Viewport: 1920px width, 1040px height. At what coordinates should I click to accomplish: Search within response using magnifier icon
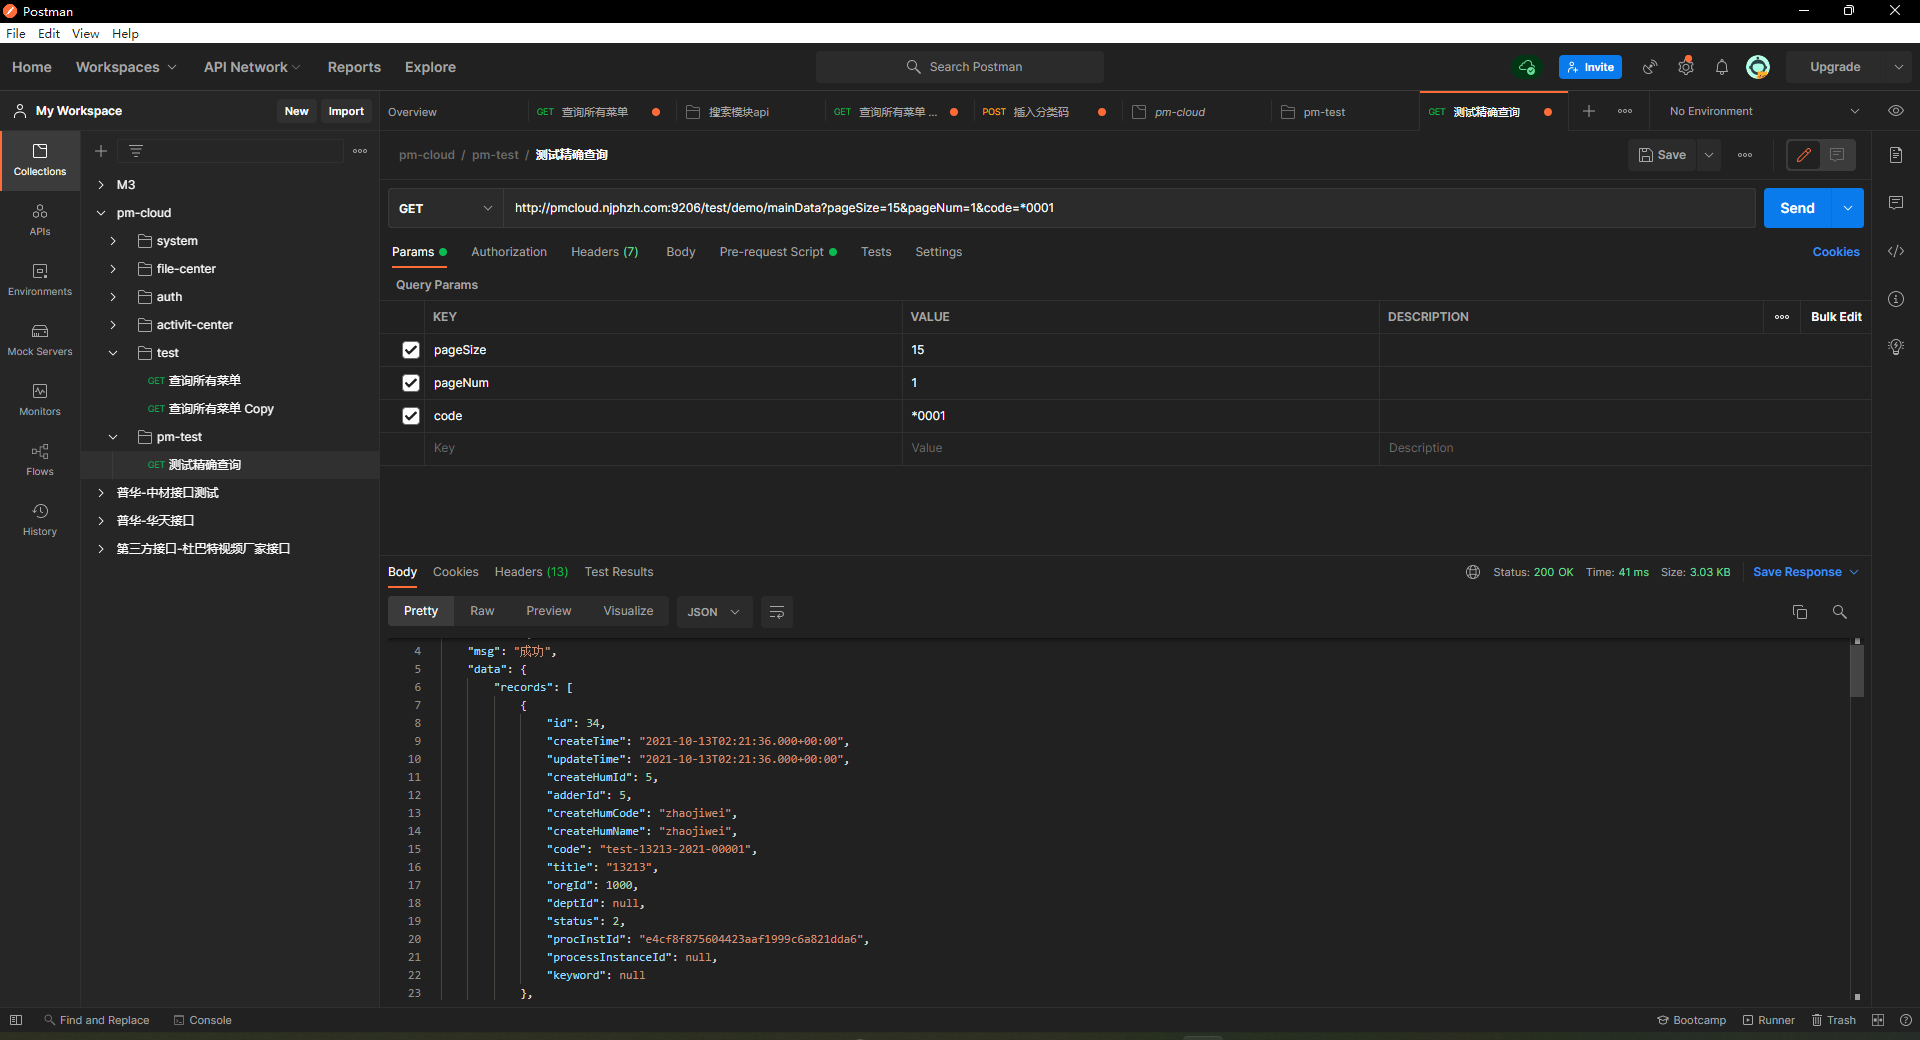(x=1839, y=612)
